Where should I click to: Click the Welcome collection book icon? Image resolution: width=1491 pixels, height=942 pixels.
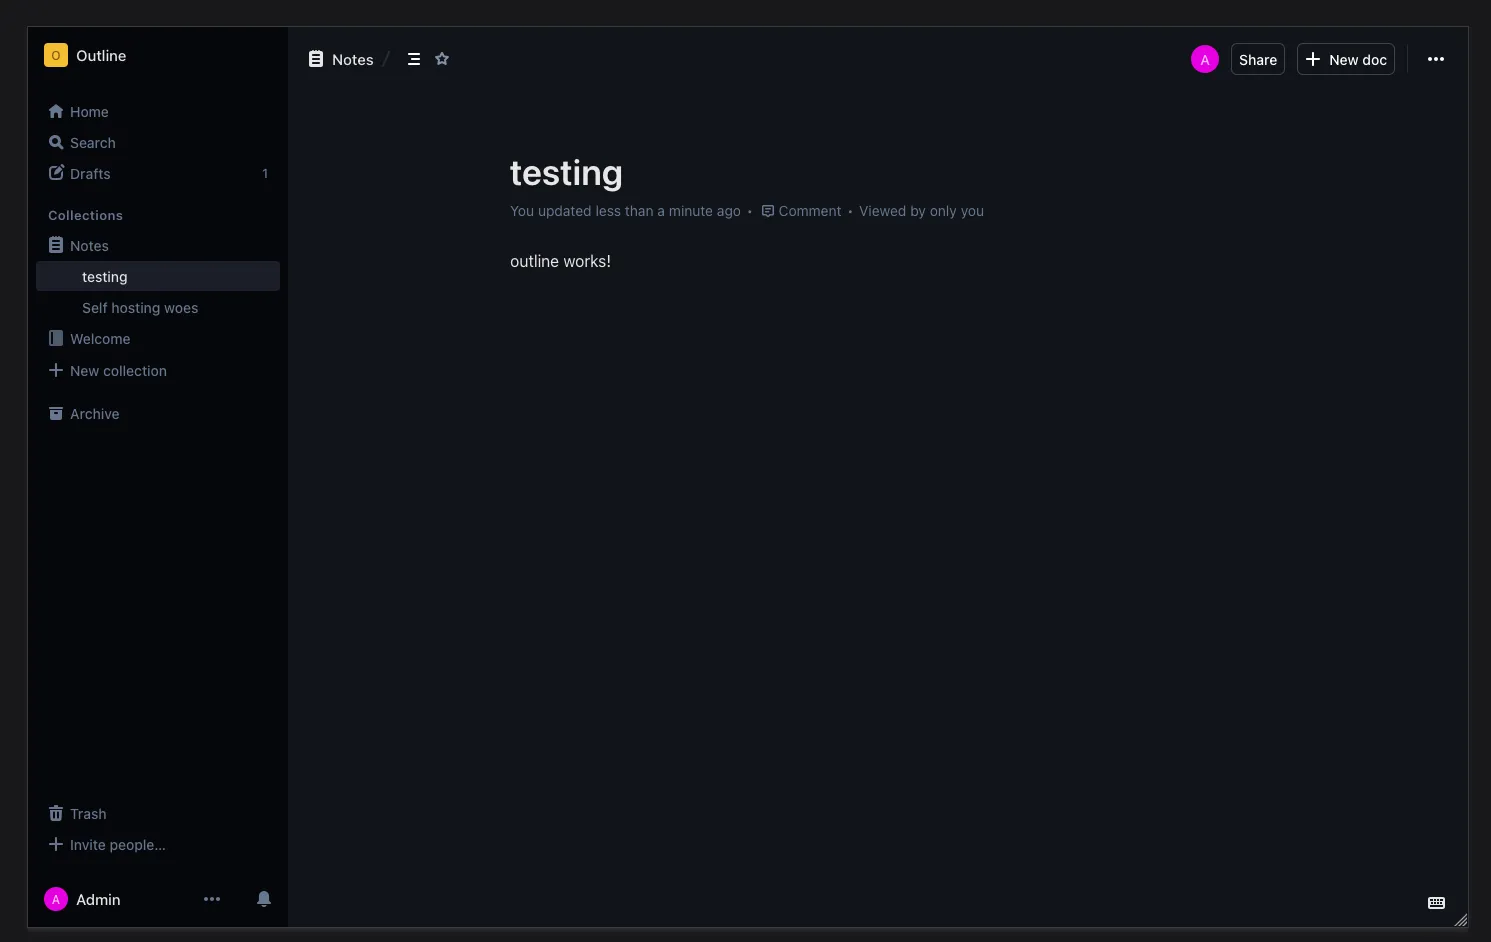(56, 338)
